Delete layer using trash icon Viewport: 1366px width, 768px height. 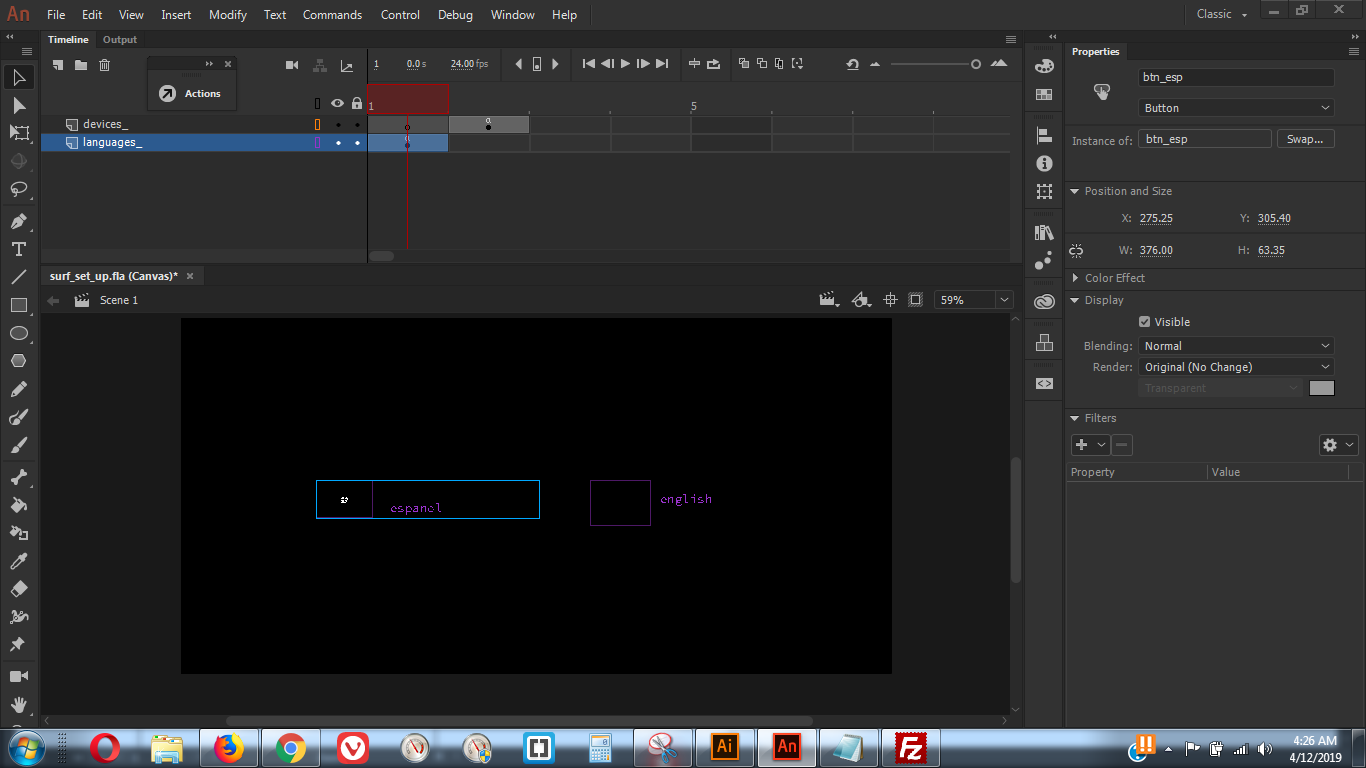click(x=104, y=65)
